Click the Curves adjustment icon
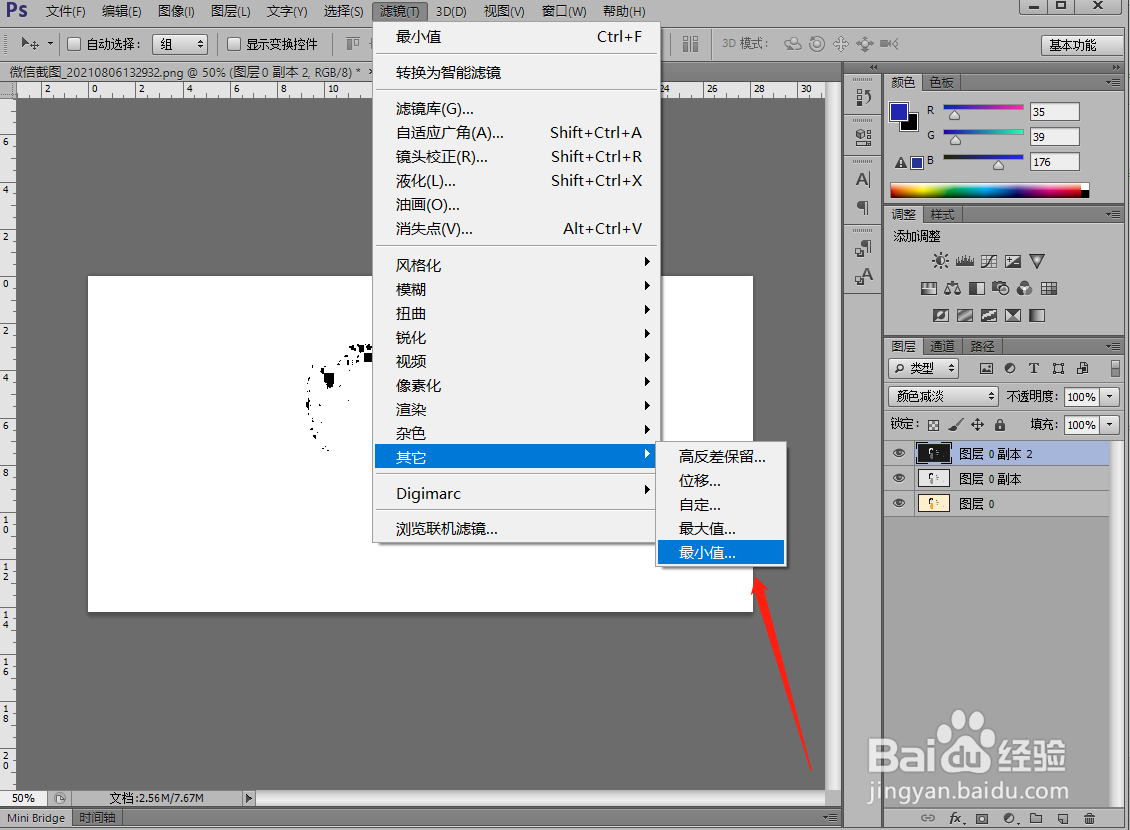 989,261
